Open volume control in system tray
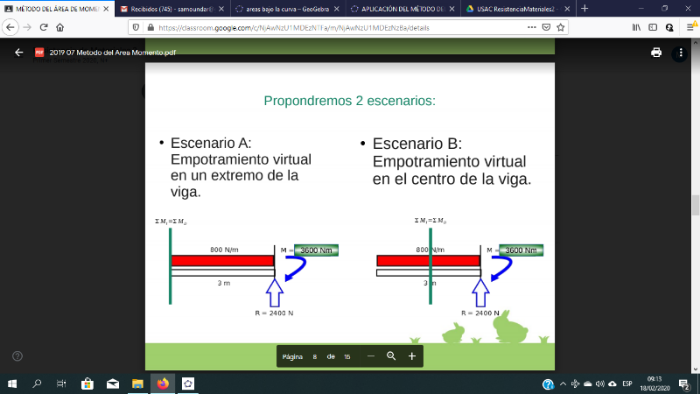700x394 pixels. click(x=600, y=384)
